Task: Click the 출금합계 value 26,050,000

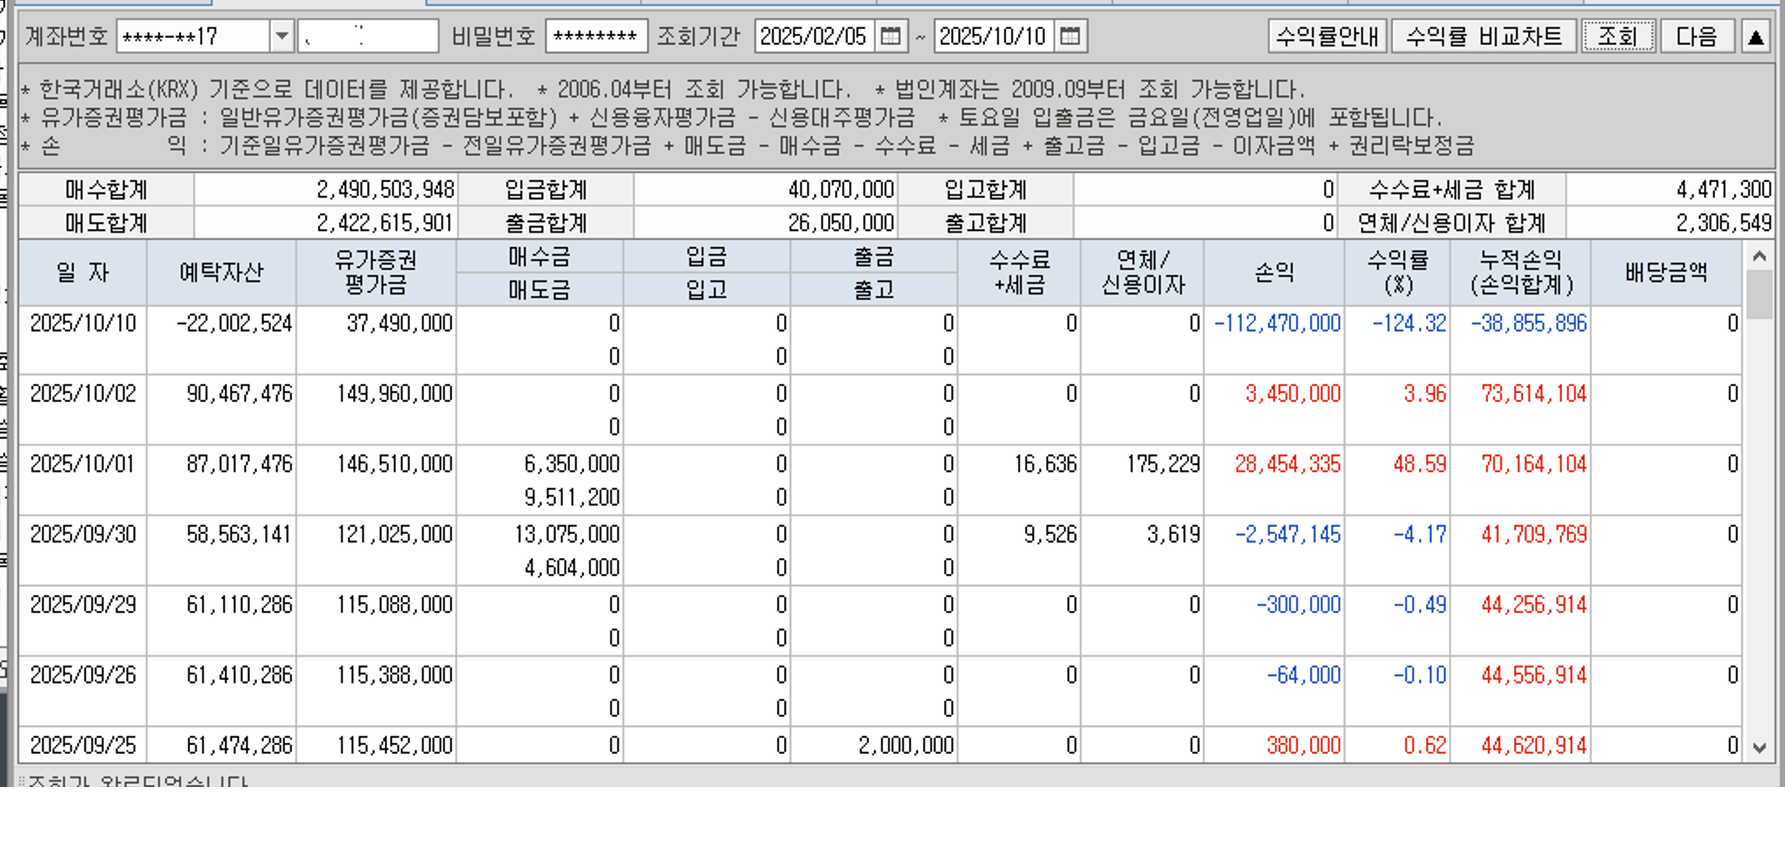Action: [841, 223]
